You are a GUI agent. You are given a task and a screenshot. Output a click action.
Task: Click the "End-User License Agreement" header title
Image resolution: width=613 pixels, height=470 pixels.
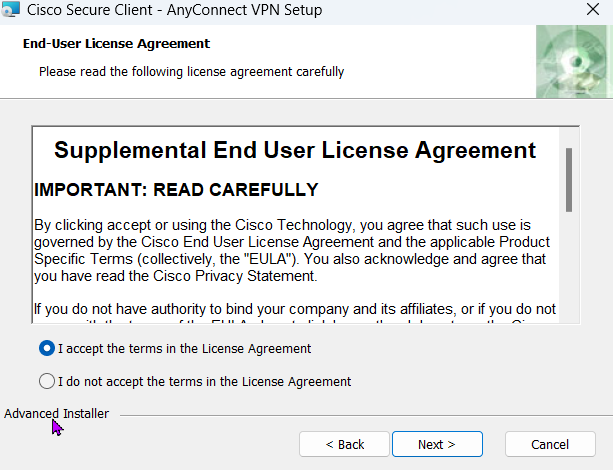click(116, 44)
